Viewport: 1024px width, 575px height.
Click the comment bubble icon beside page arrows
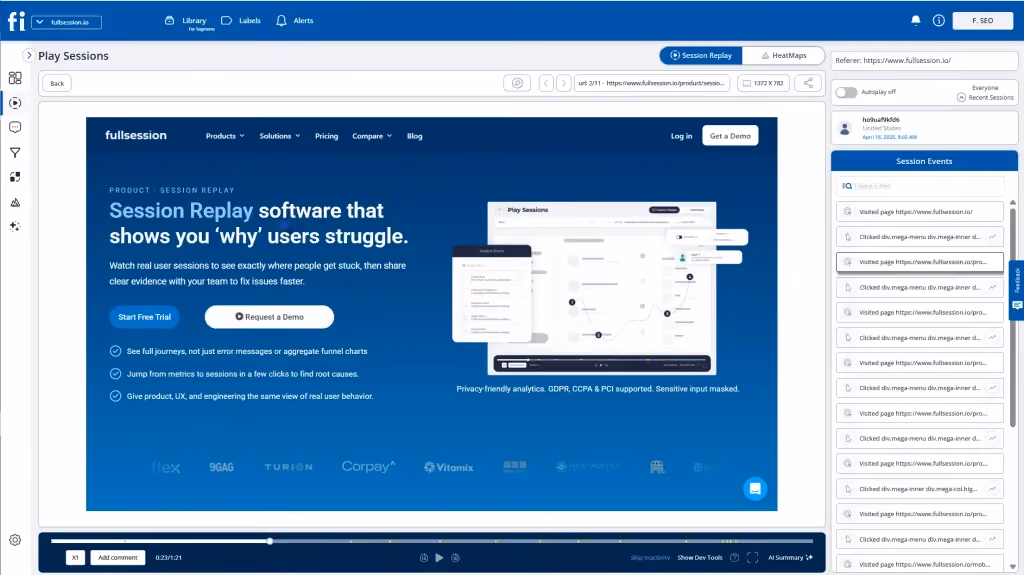[517, 83]
